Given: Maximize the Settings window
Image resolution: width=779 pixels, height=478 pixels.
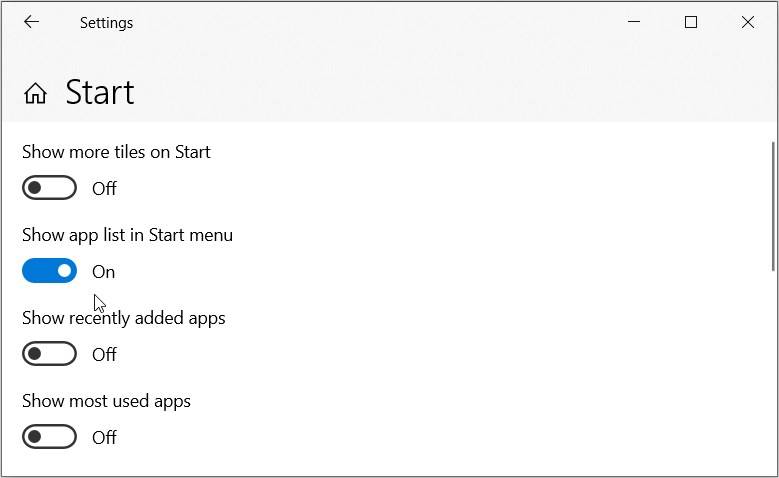Looking at the screenshot, I should point(690,22).
